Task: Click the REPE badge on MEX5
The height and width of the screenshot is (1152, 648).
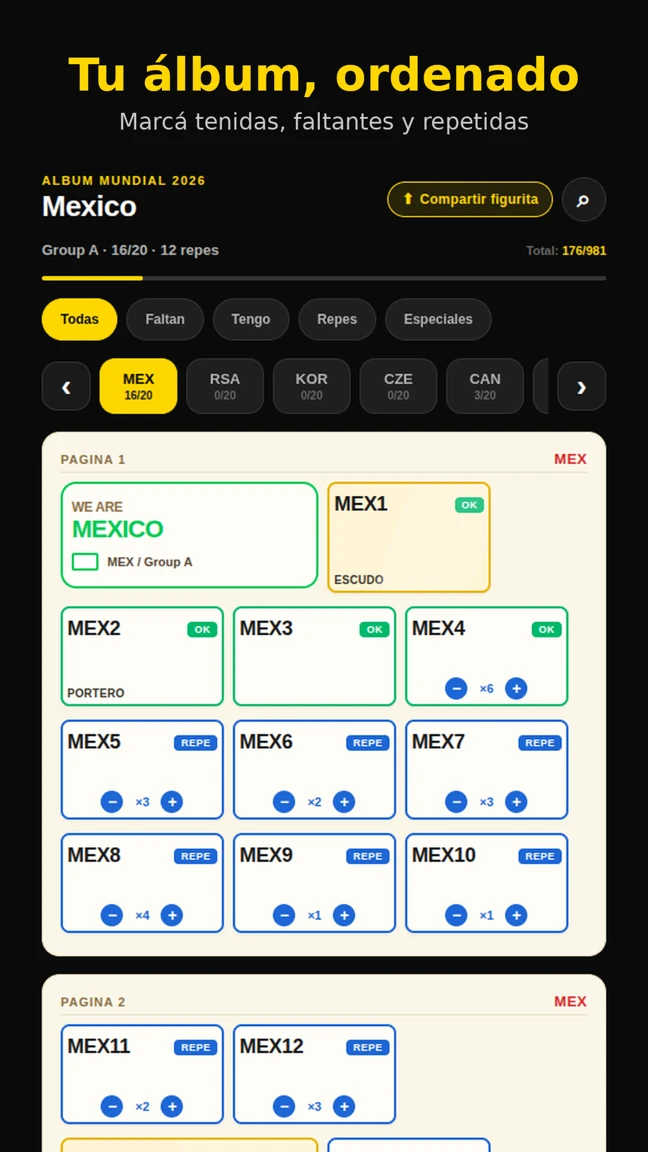Action: pos(195,743)
